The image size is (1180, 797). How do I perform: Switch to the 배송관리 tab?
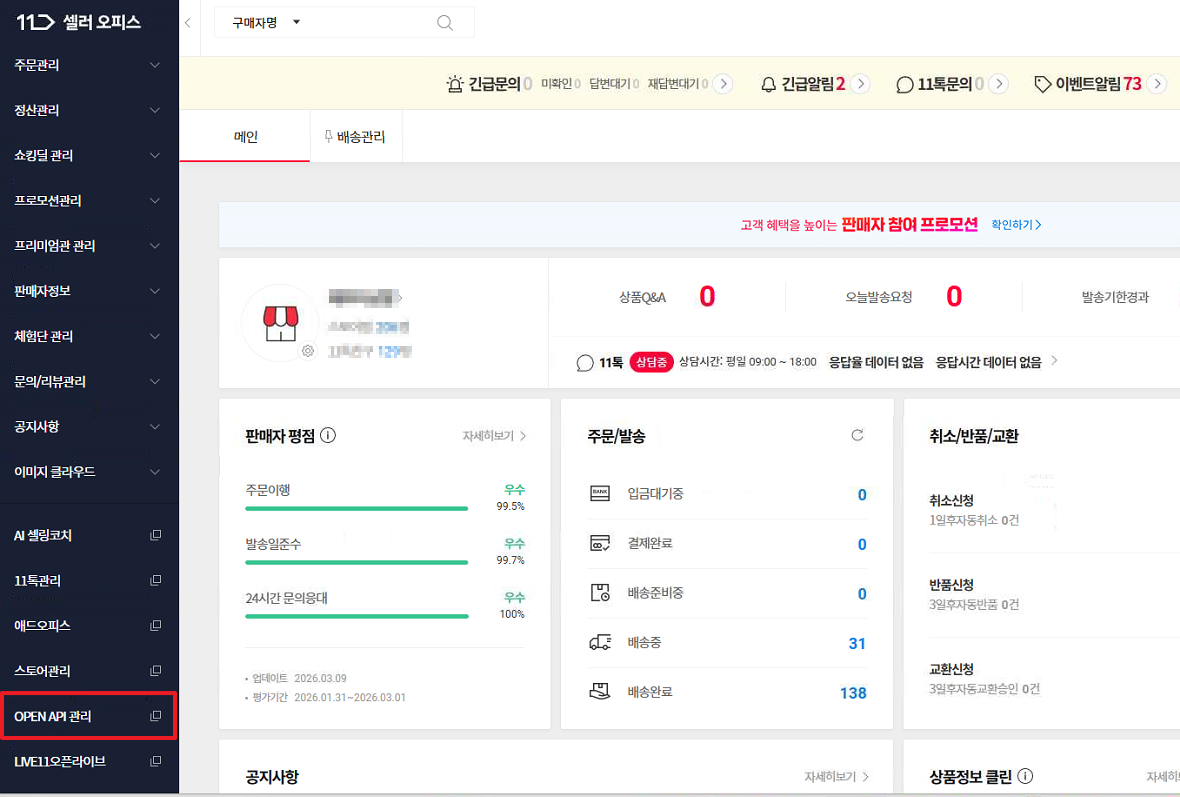(x=355, y=137)
